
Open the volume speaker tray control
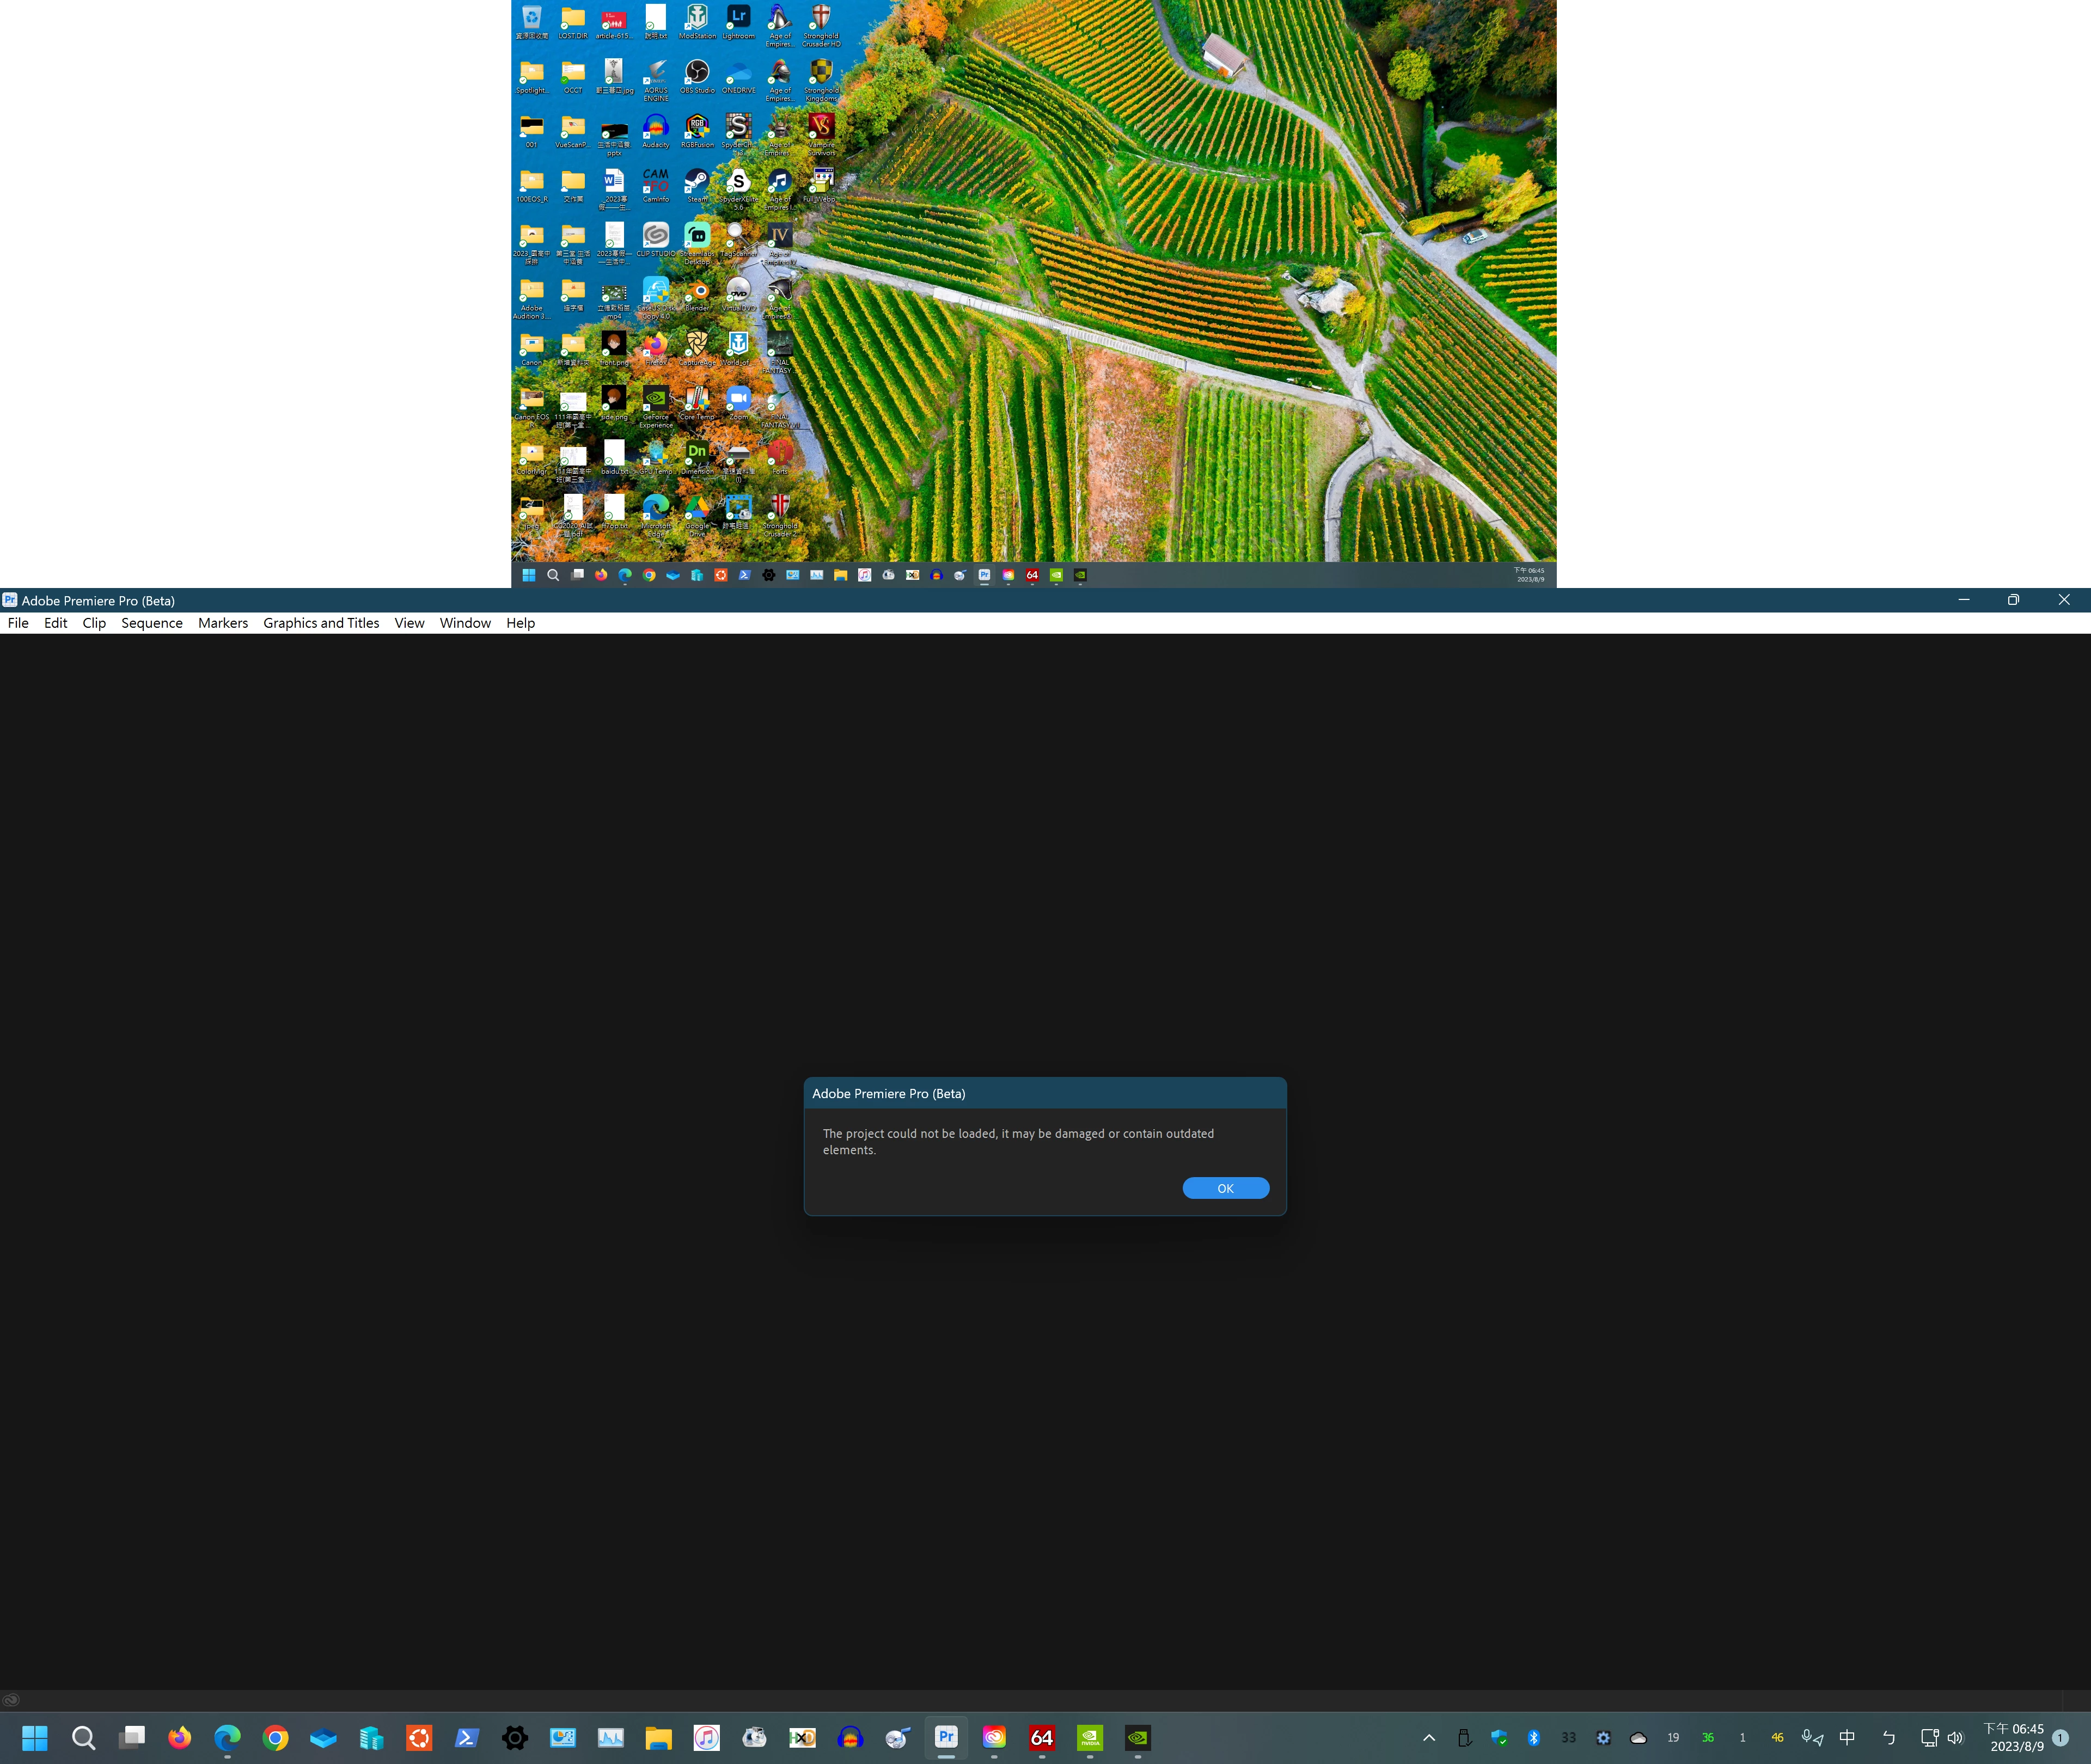tap(1955, 1738)
